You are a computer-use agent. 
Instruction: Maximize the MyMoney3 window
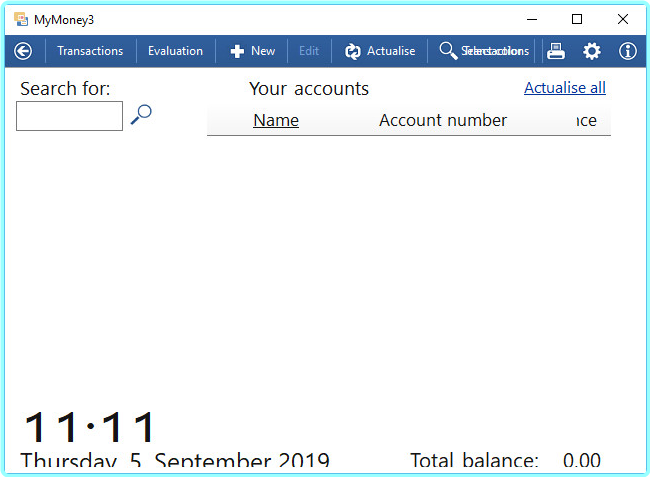coord(577,19)
